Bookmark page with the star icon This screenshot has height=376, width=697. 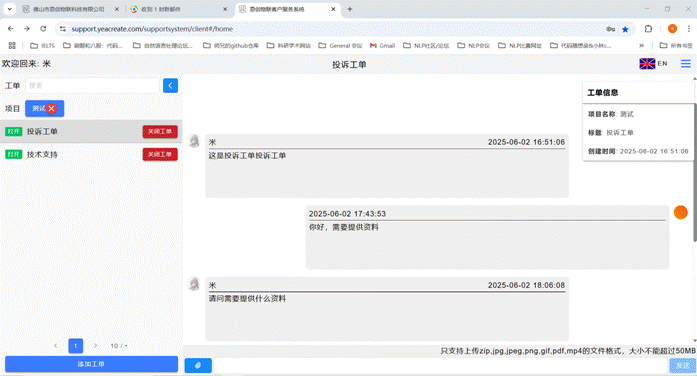tap(625, 29)
